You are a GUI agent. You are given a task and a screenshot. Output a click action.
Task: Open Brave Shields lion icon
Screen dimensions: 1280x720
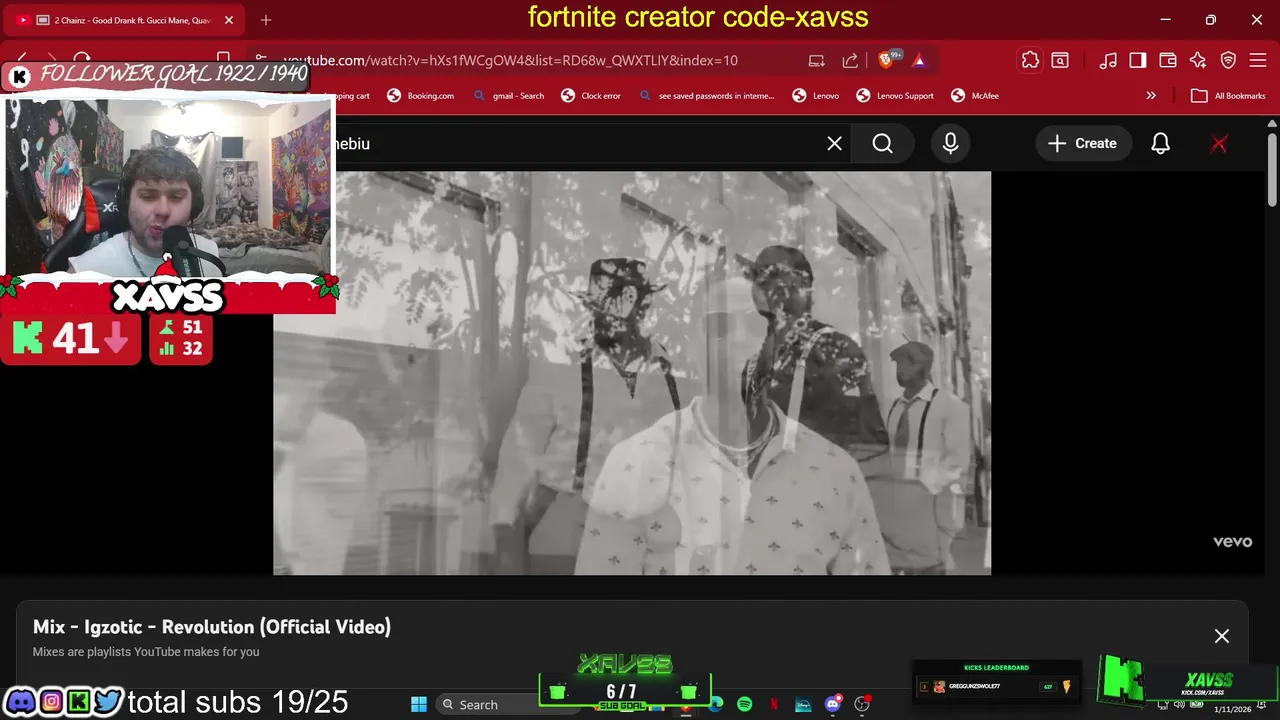[886, 60]
